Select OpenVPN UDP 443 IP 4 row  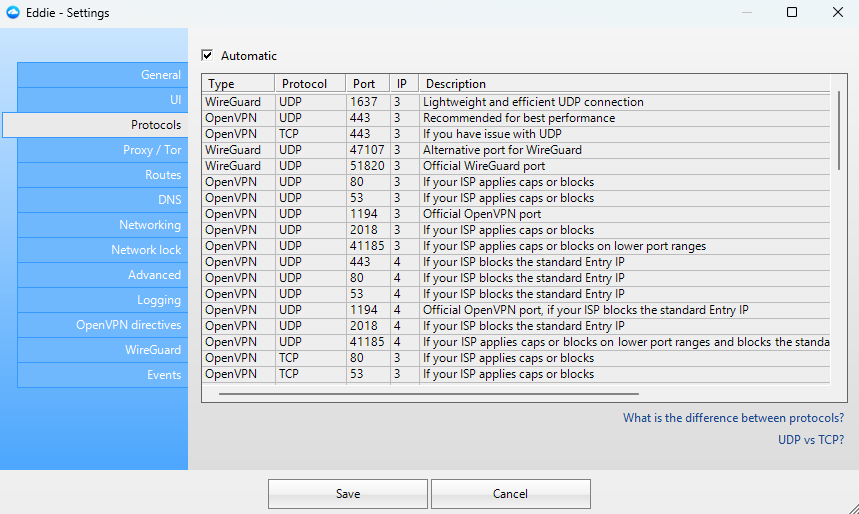click(516, 262)
